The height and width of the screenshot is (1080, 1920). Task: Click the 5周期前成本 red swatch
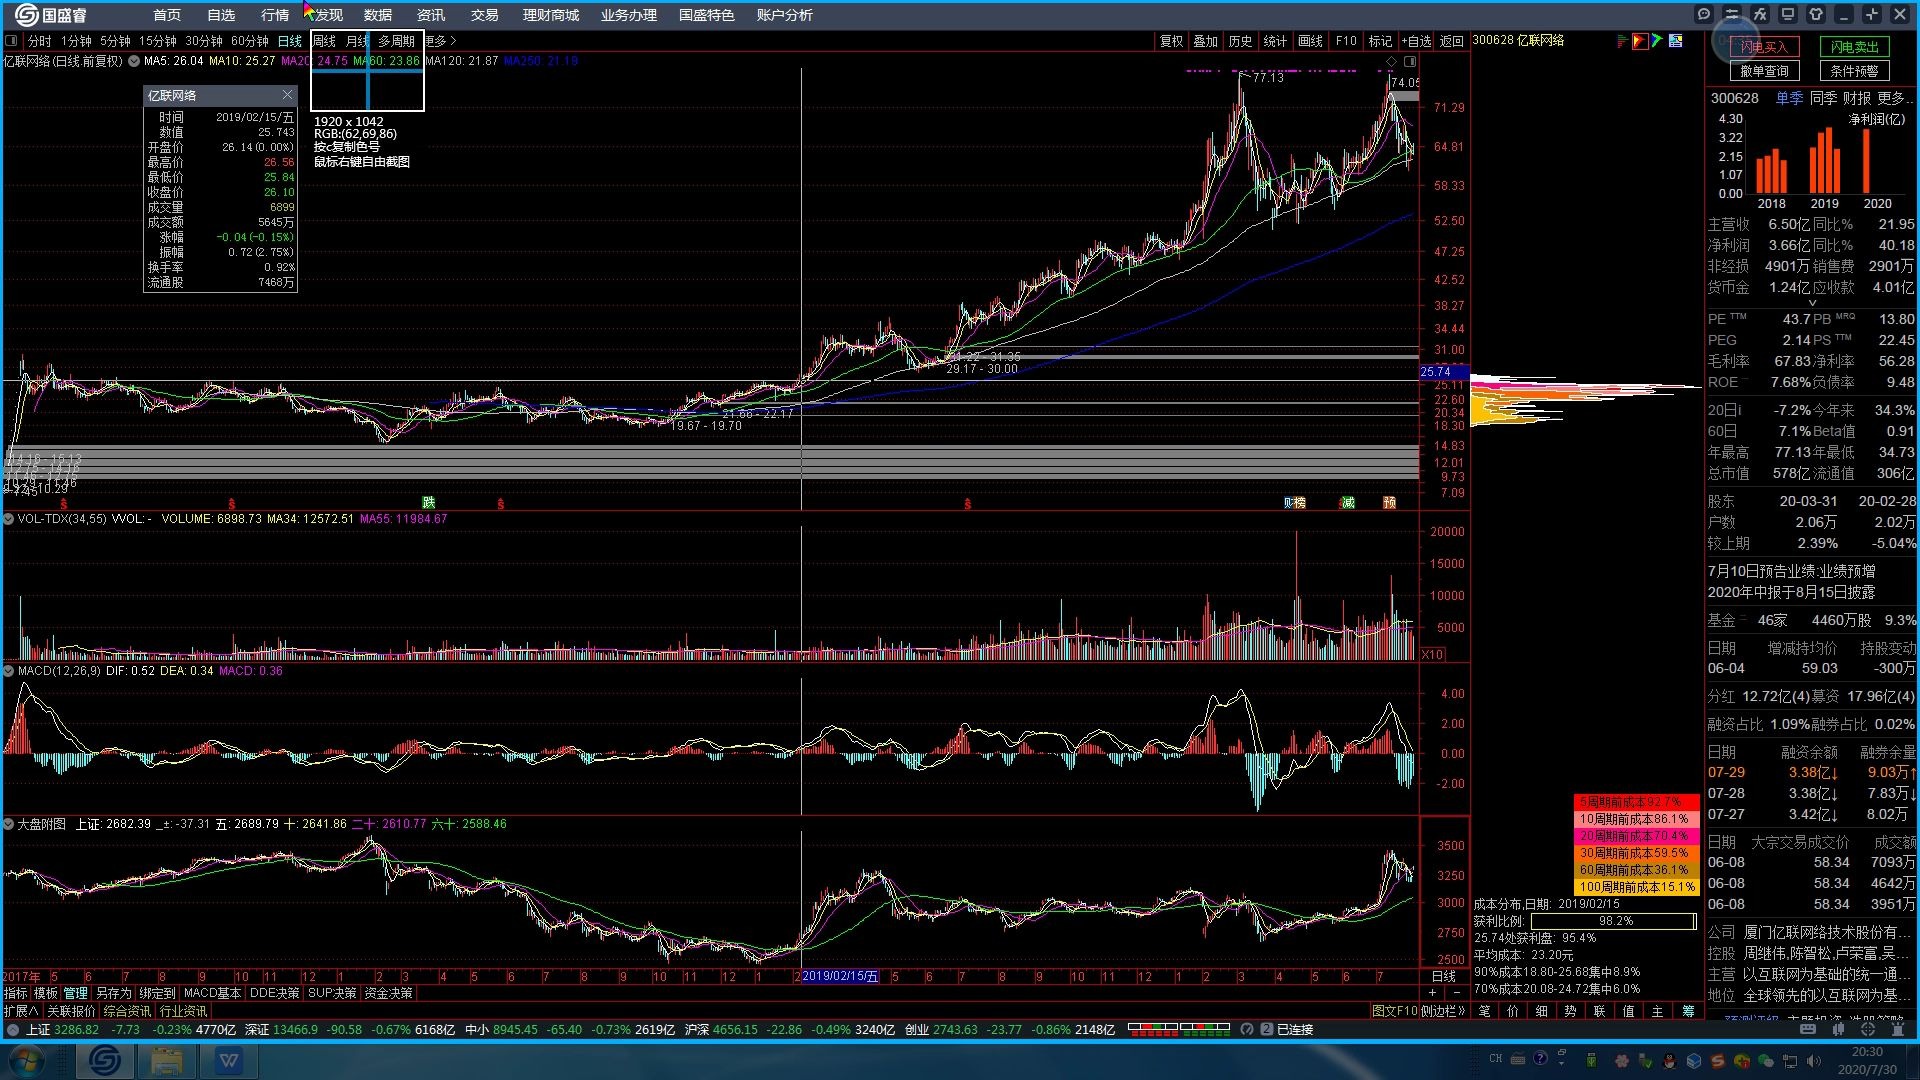tap(1636, 802)
